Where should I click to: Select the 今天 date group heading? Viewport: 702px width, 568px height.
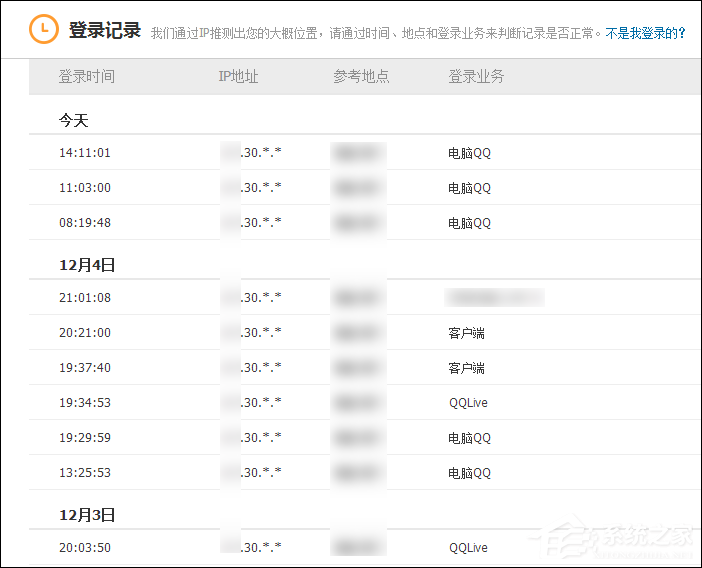pyautogui.click(x=74, y=120)
